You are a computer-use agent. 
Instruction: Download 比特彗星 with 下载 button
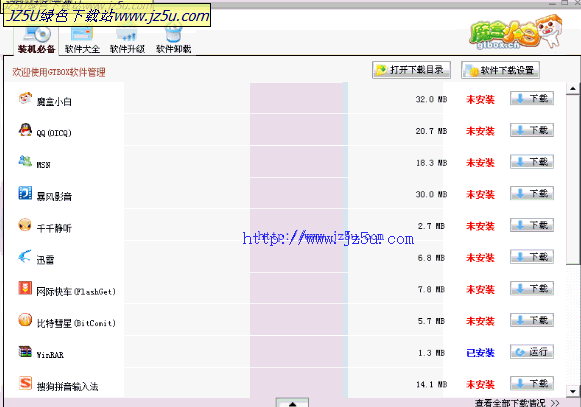532,320
